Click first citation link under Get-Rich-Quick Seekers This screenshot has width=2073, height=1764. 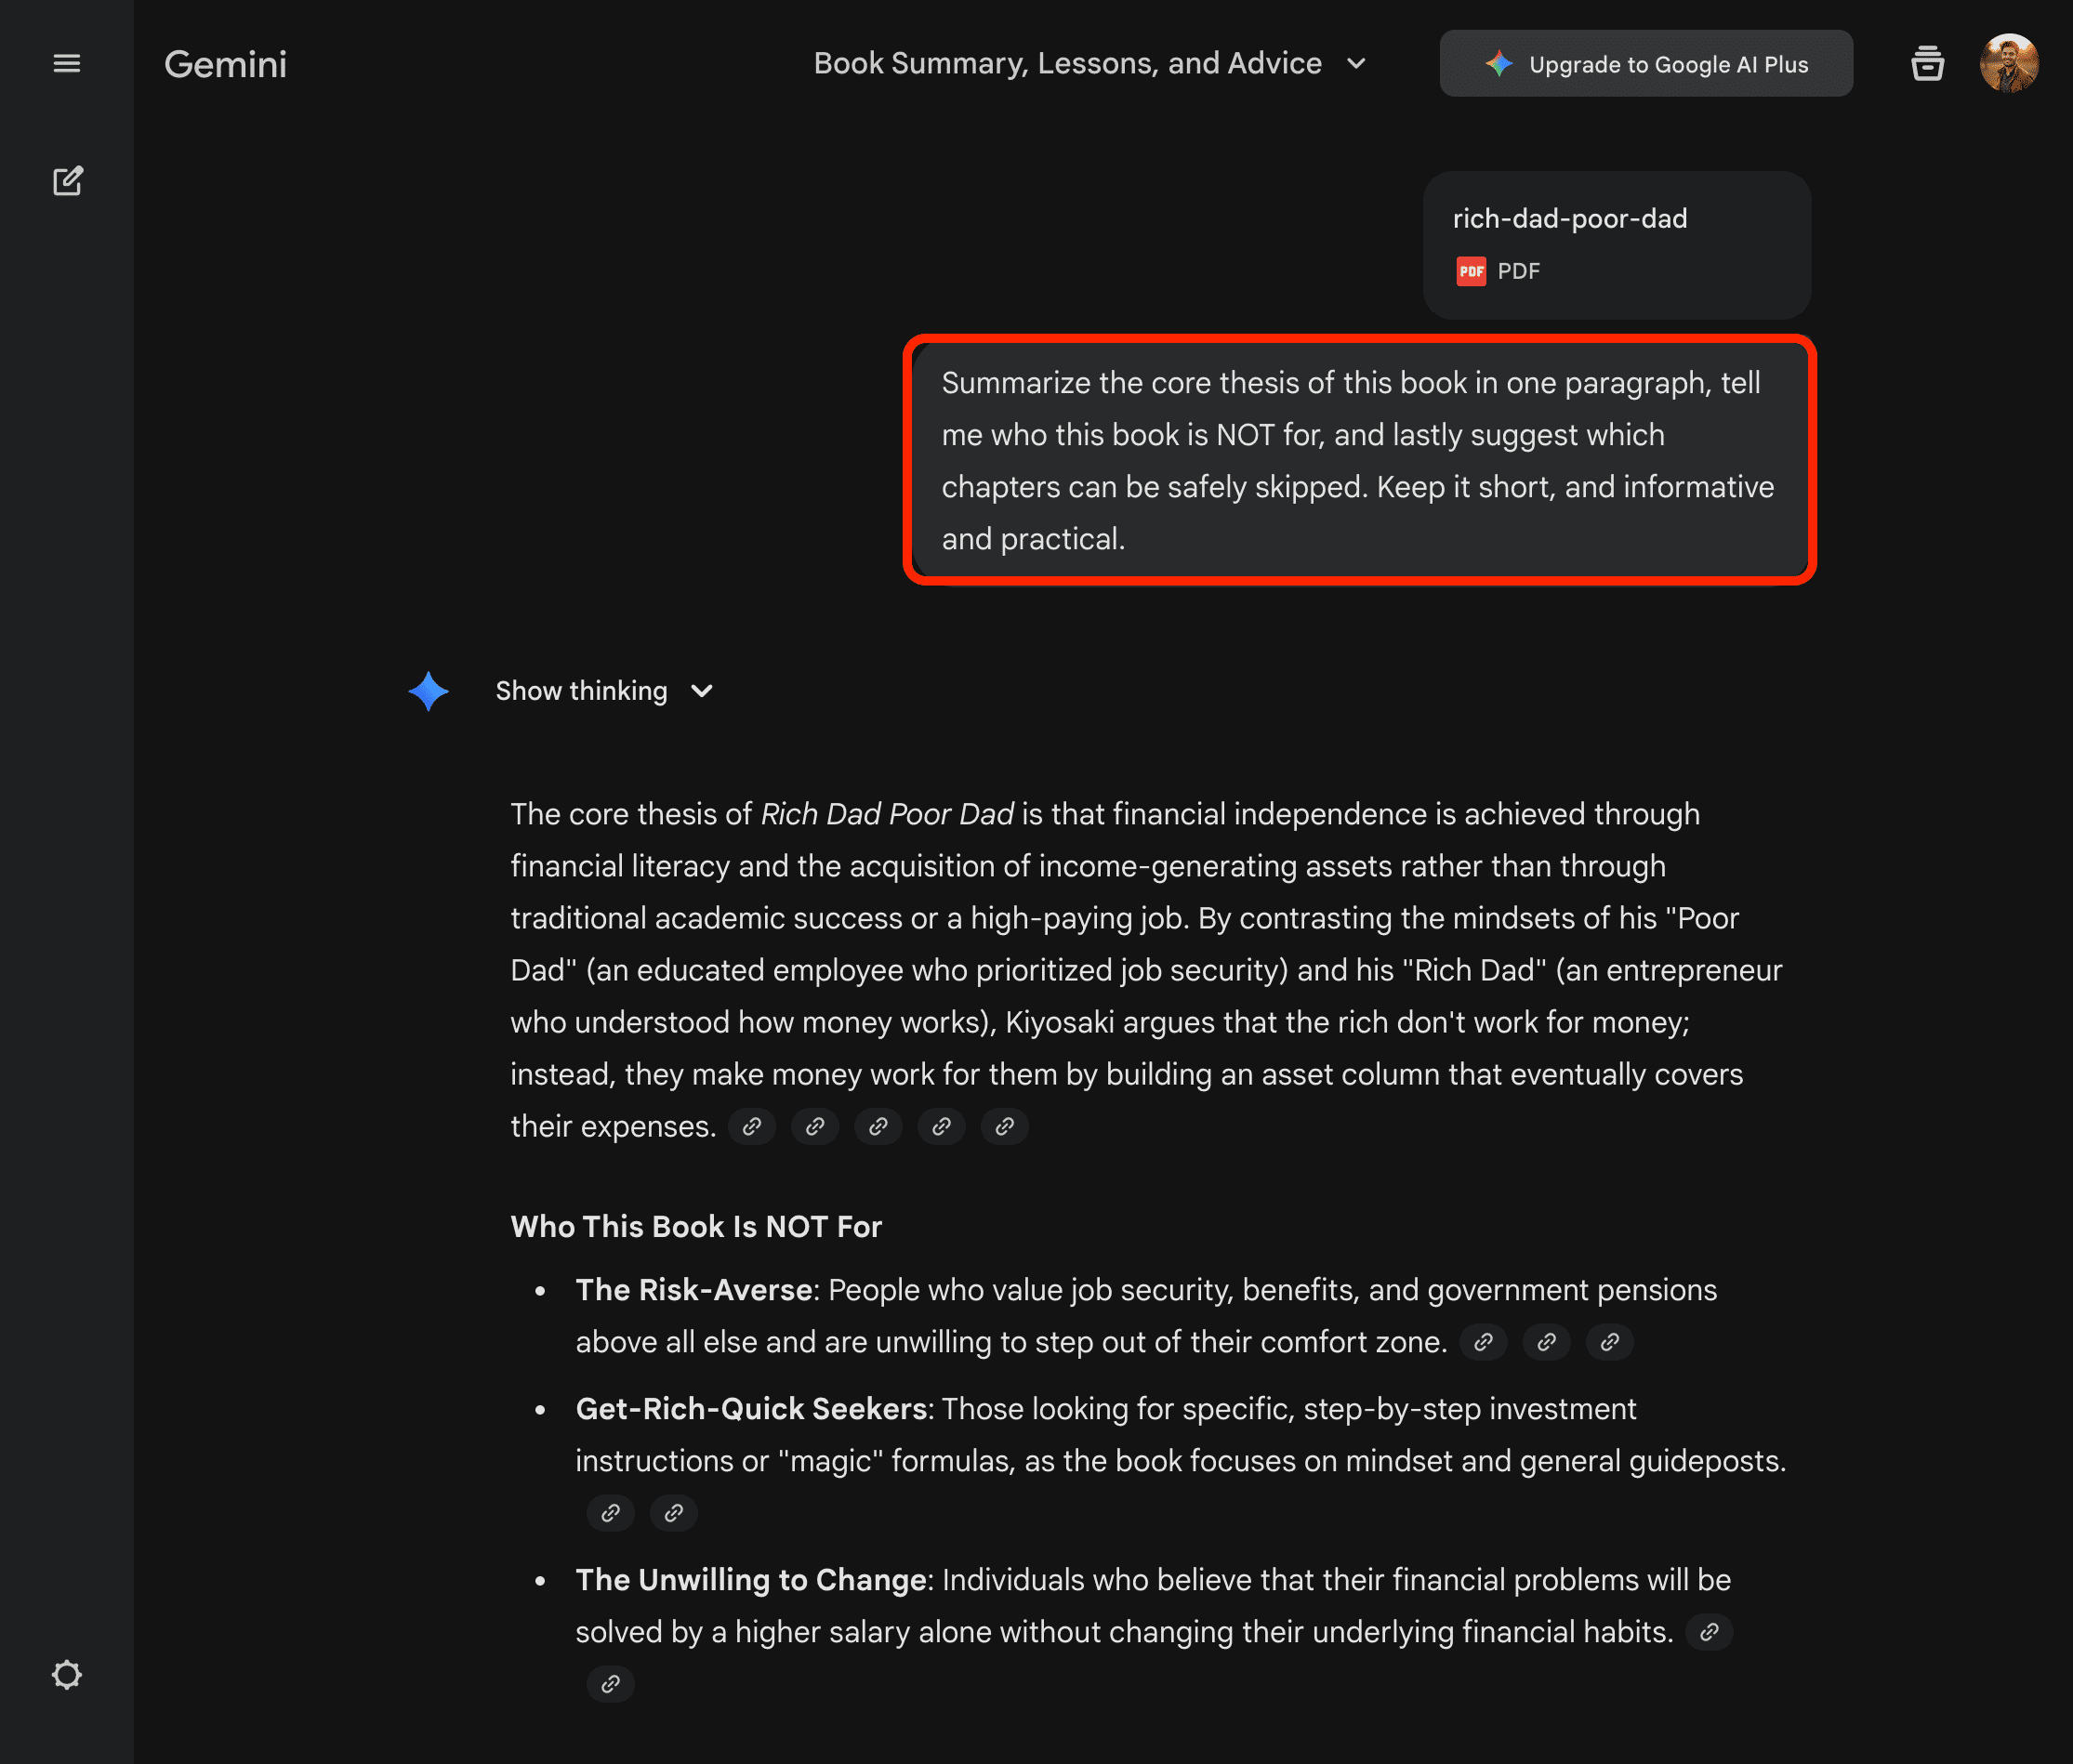(610, 1513)
